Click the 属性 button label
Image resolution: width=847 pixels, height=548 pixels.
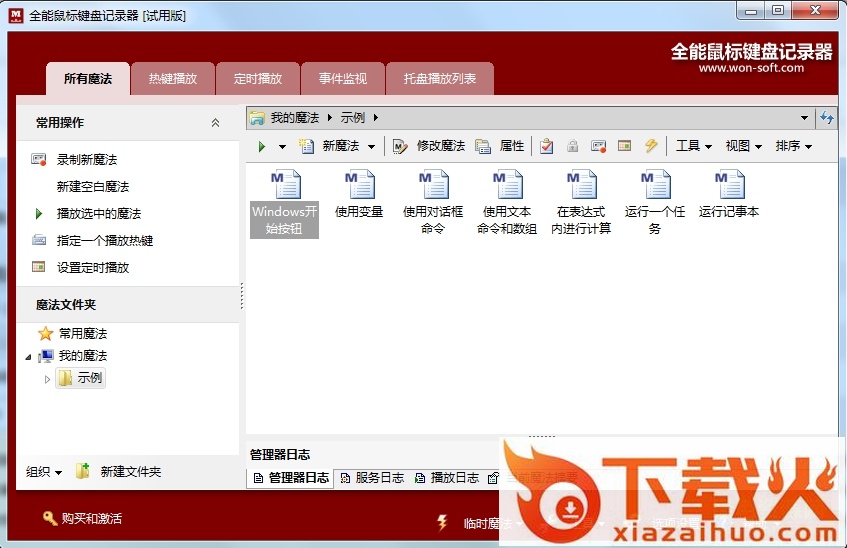click(512, 146)
